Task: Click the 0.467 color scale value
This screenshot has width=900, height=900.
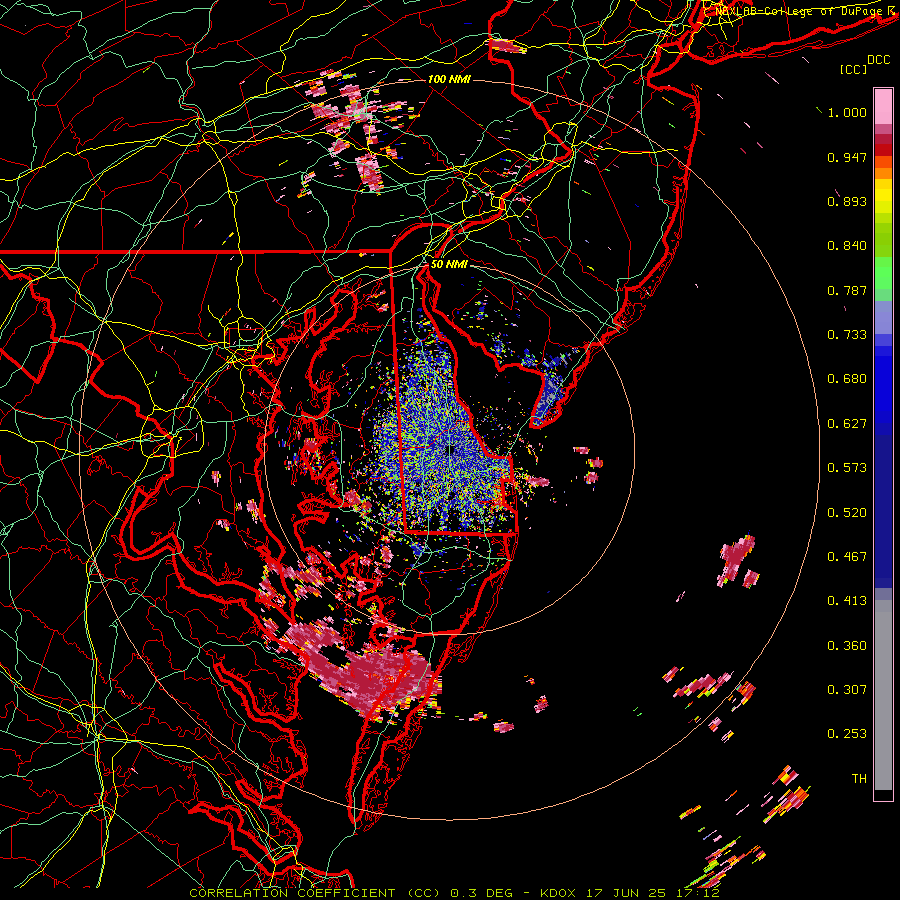Action: tap(847, 557)
